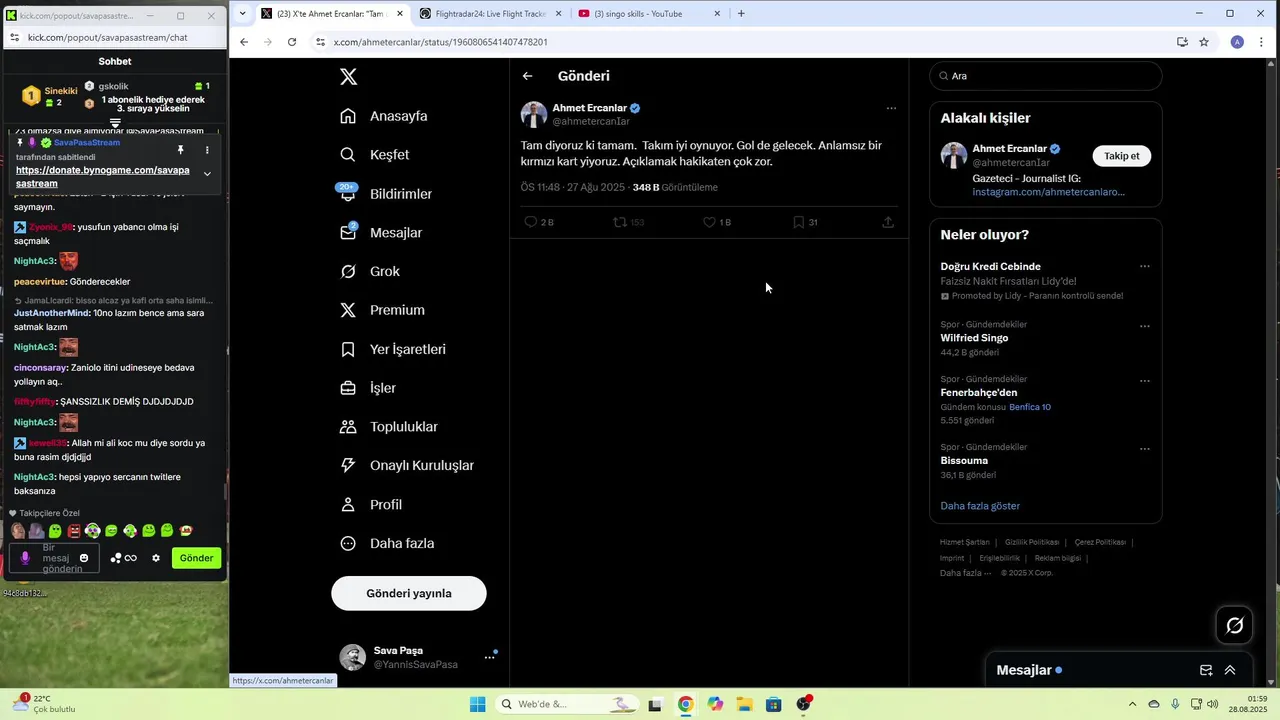Open the Gizlilik Politikası footer link
Screen dimensions: 1280x720
coord(1032,542)
